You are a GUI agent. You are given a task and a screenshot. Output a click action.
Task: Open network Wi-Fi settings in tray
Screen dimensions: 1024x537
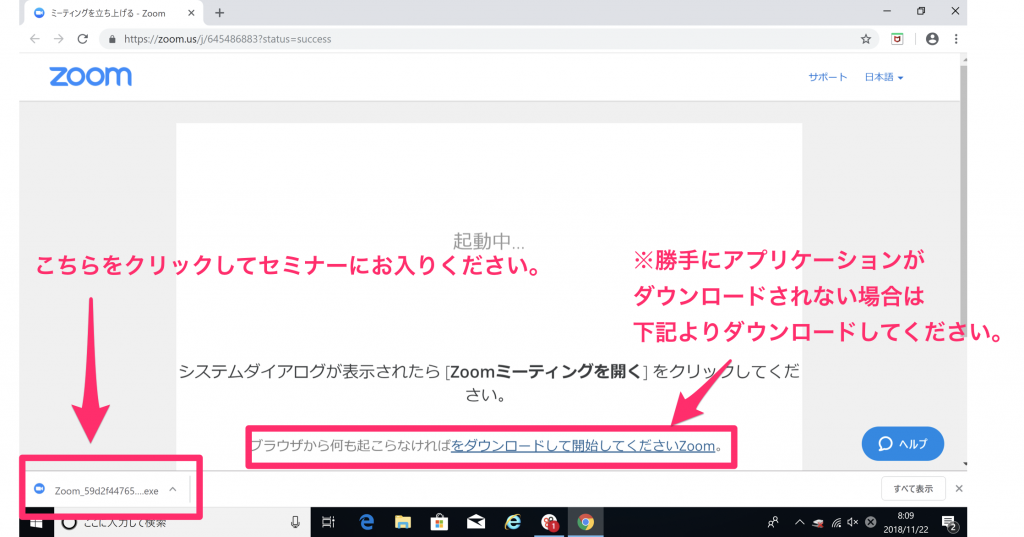pyautogui.click(x=836, y=522)
